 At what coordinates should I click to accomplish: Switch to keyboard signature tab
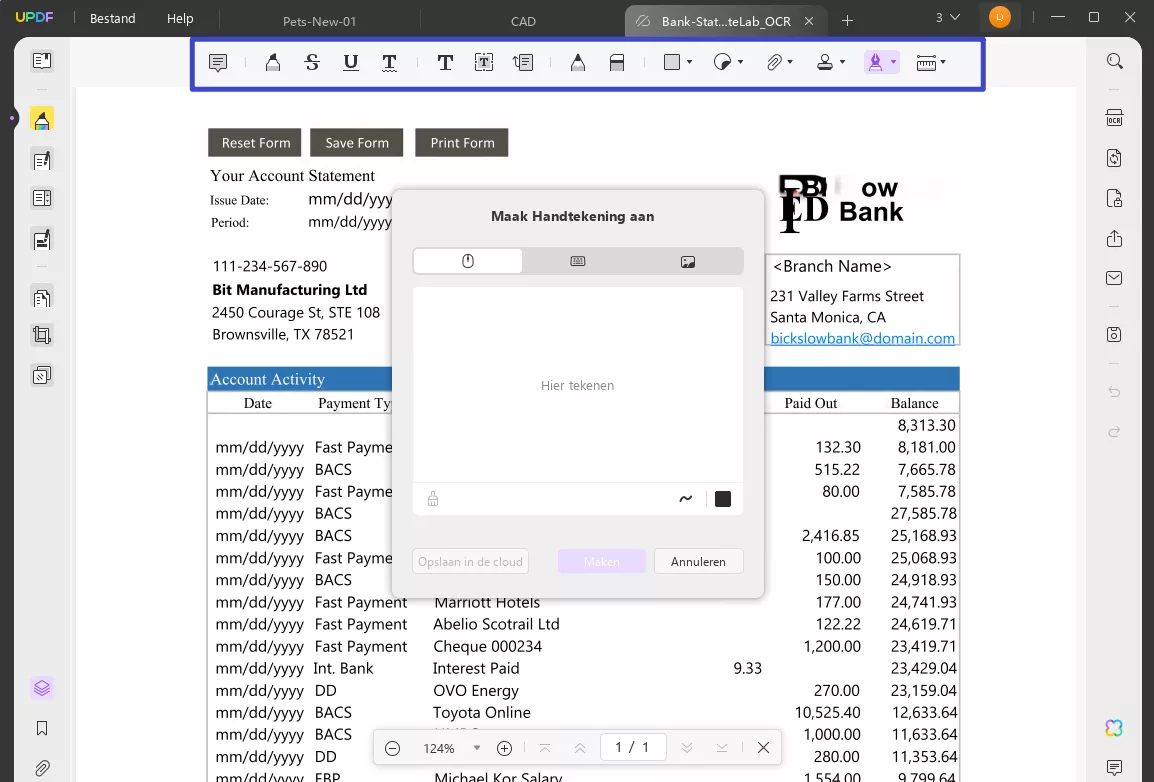tap(578, 261)
